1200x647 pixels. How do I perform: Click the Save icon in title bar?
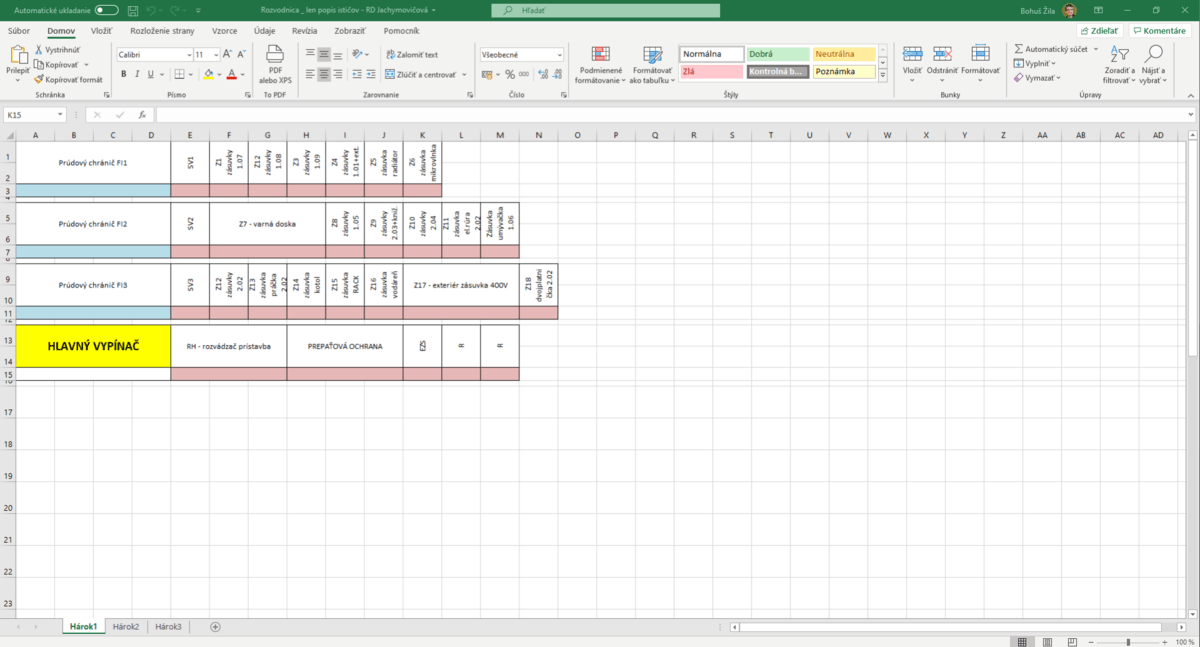131,10
